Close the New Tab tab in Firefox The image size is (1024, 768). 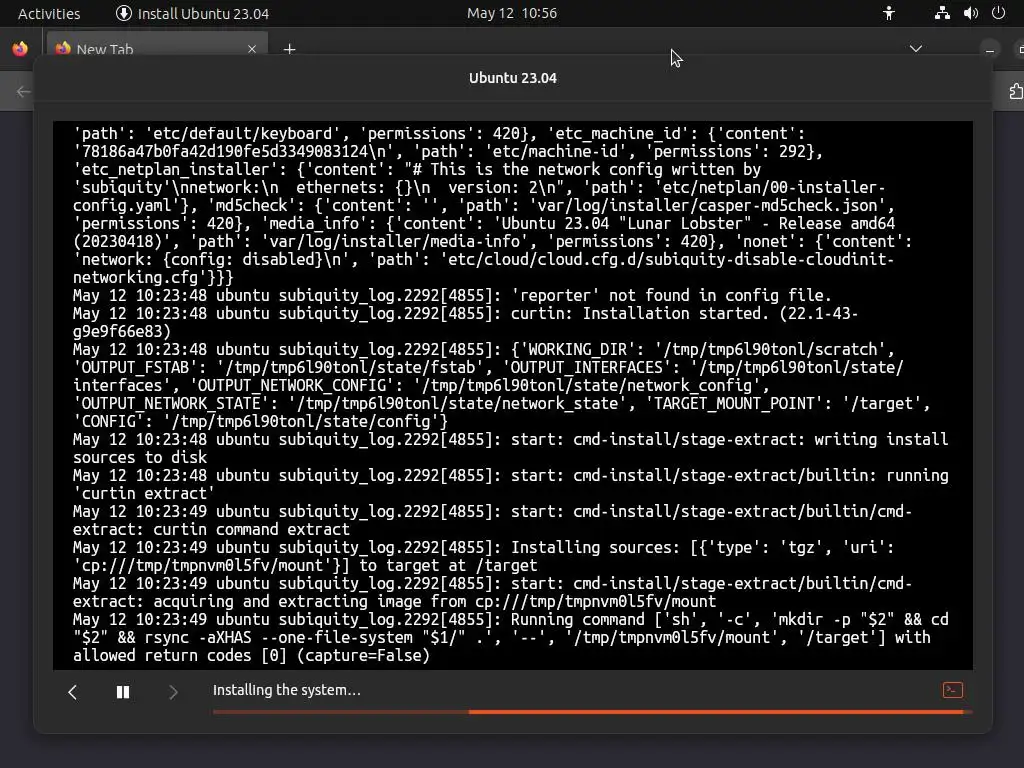252,49
